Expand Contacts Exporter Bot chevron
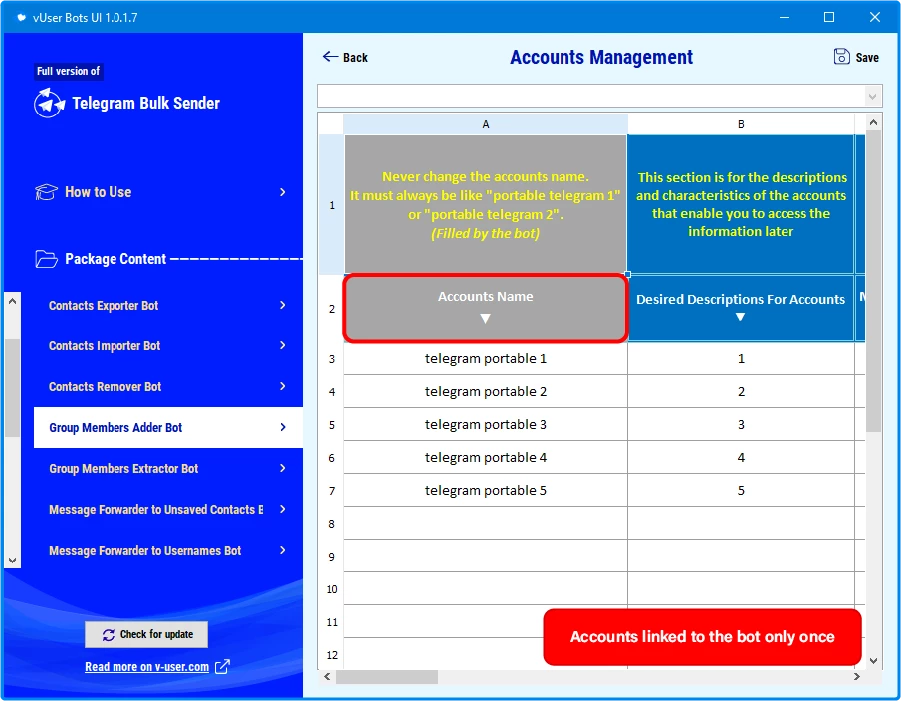This screenshot has width=901, height=701. (x=282, y=305)
